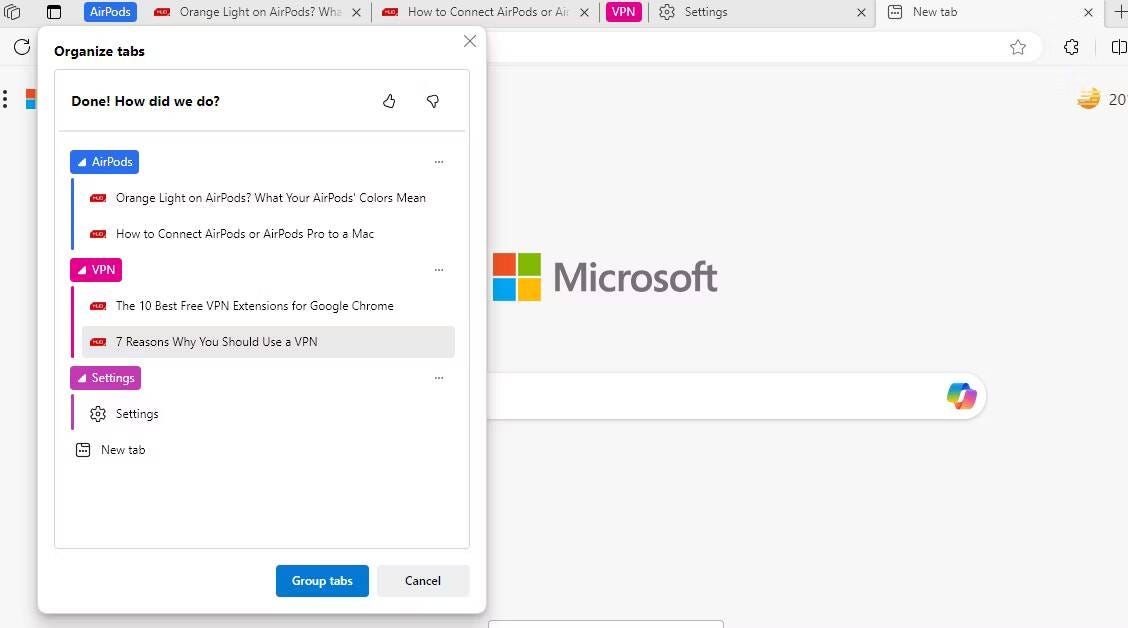This screenshot has height=628, width=1128.
Task: Open more options for the AirPods group
Action: tap(438, 161)
